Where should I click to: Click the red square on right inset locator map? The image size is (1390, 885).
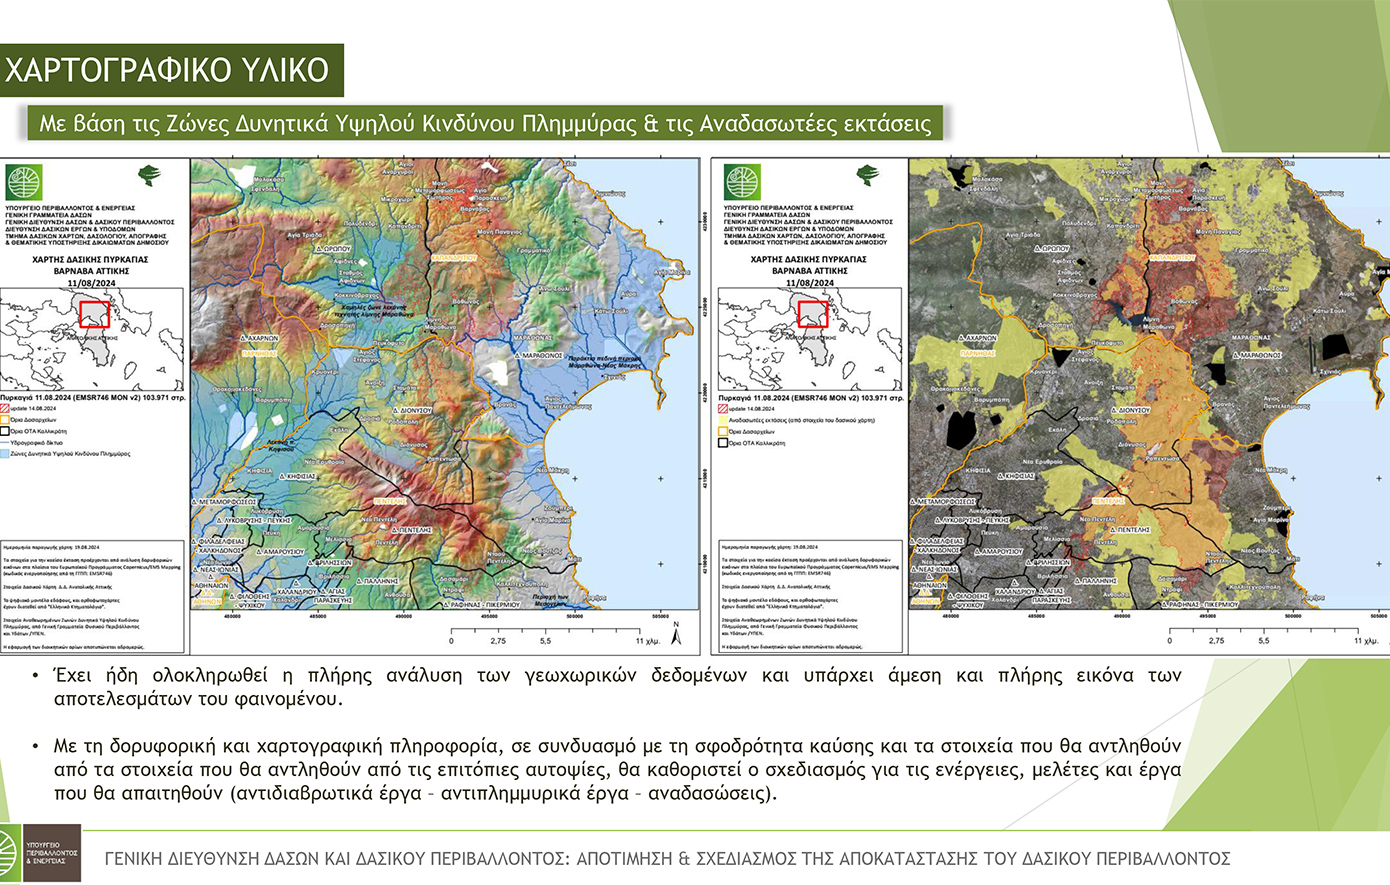(811, 315)
